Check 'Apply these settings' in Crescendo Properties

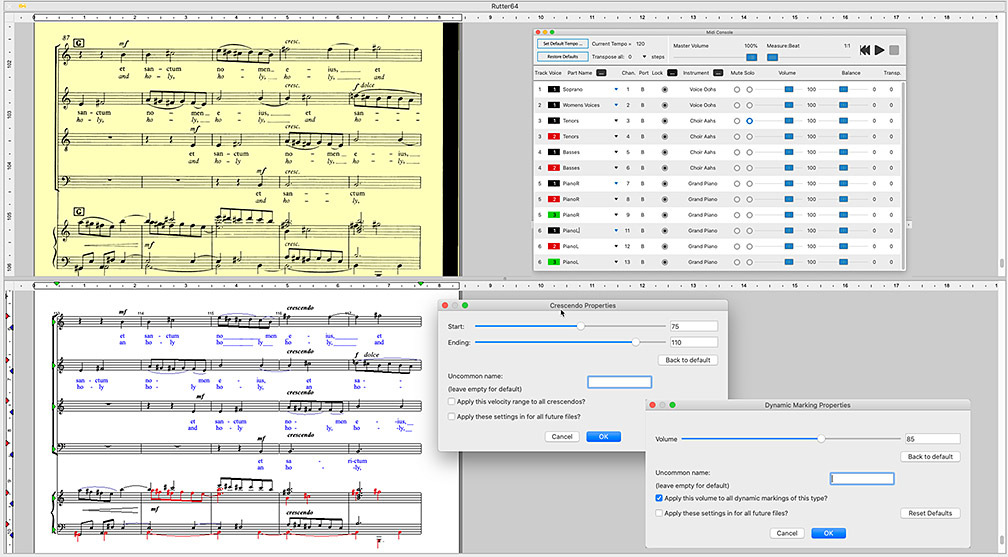(452, 416)
